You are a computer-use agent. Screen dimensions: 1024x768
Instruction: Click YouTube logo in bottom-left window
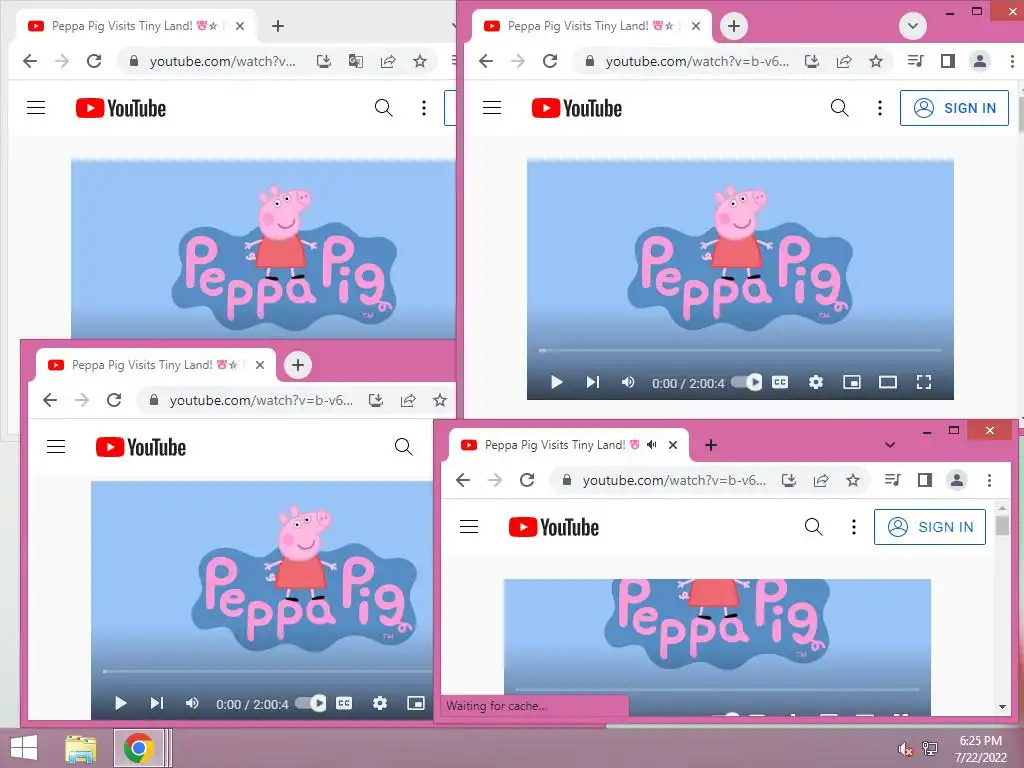pos(140,447)
